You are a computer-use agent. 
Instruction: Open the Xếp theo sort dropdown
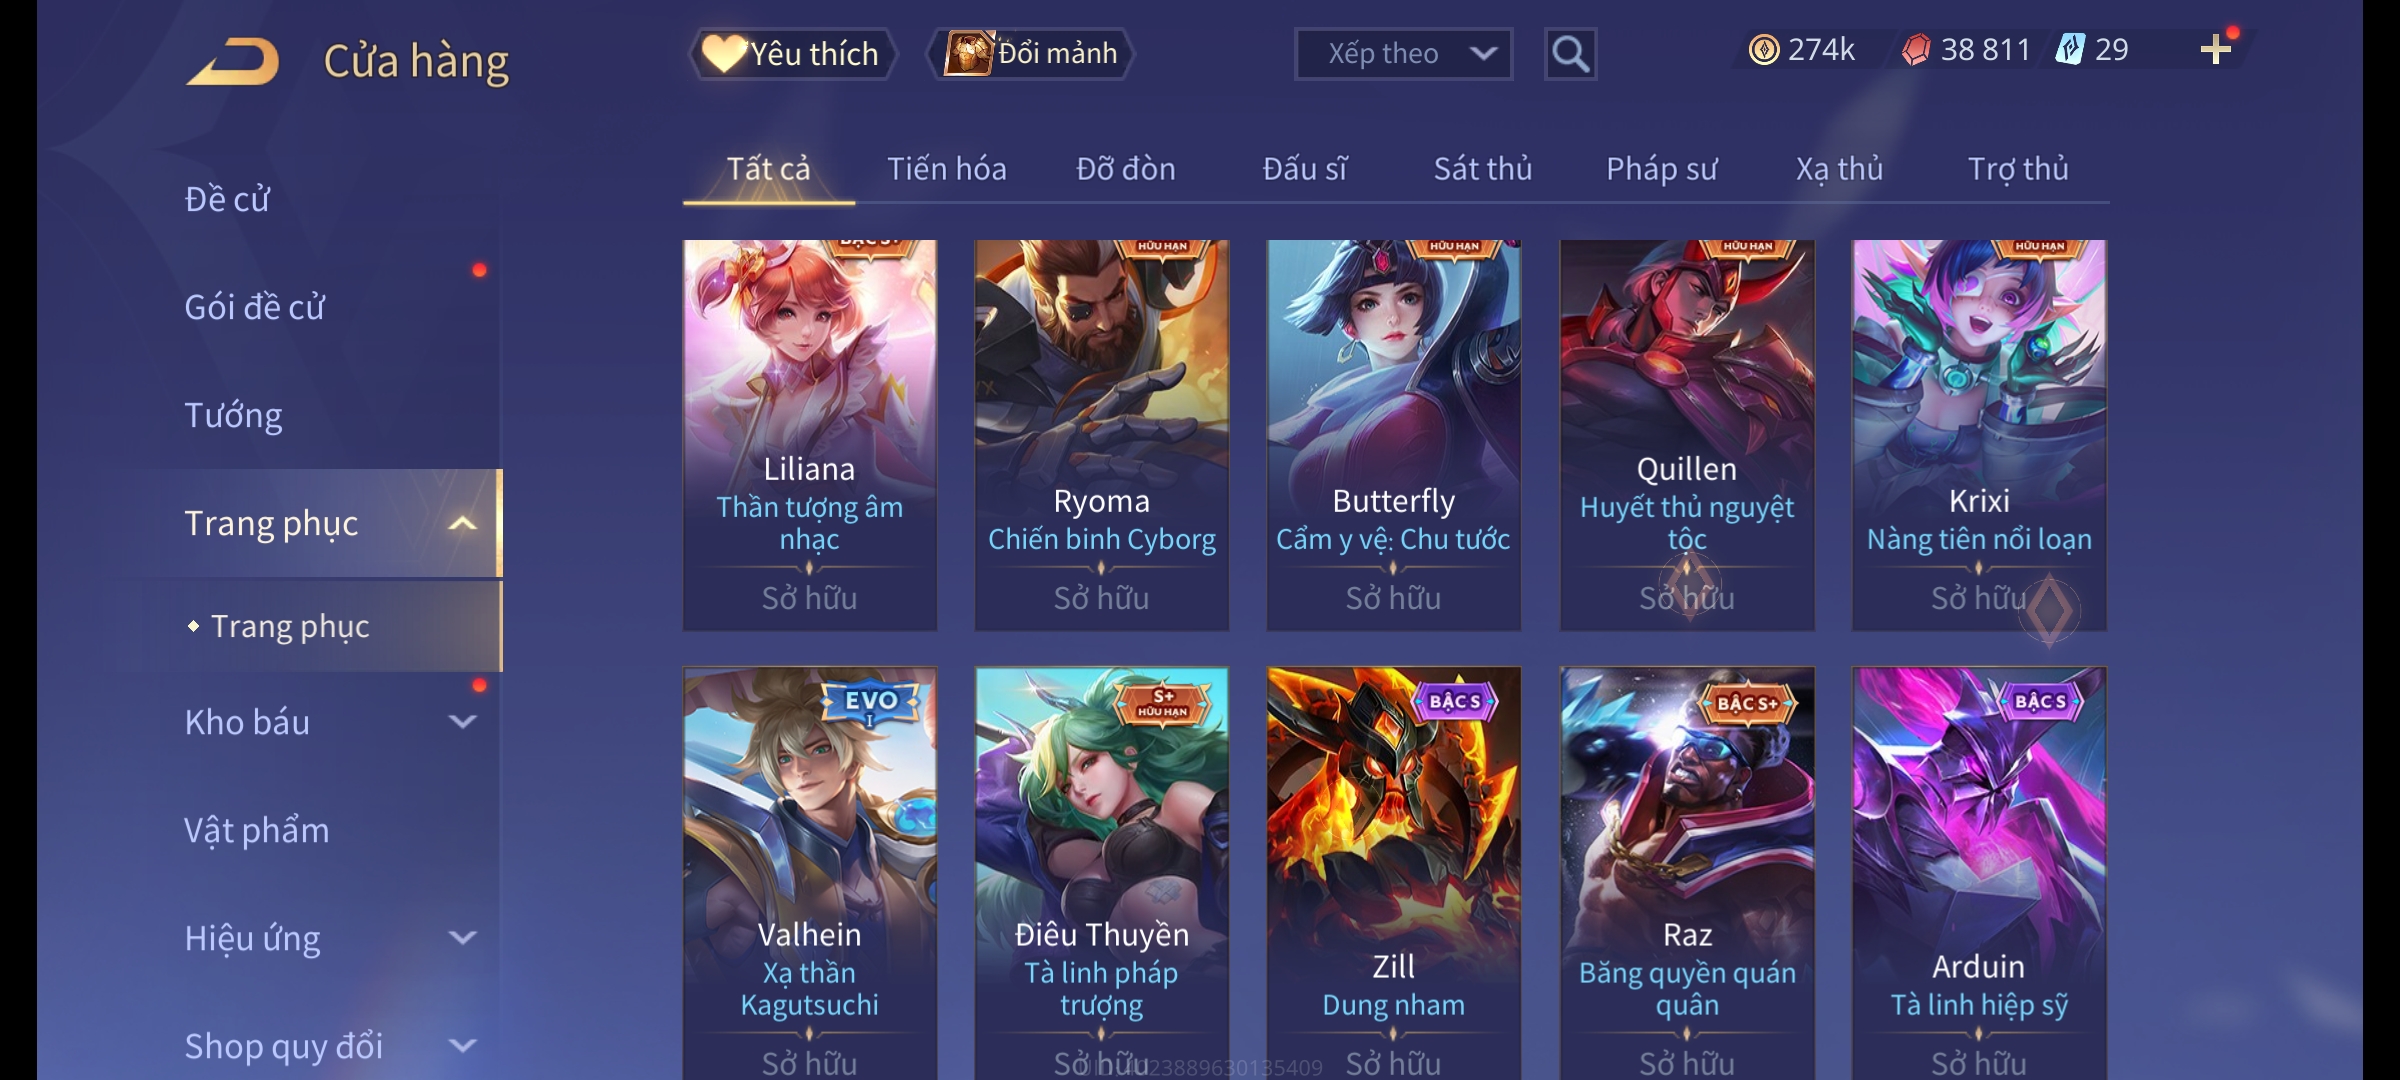click(1403, 54)
